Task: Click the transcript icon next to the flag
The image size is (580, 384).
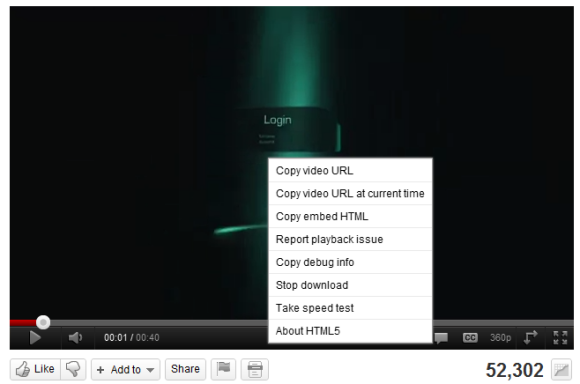Action: pos(255,369)
